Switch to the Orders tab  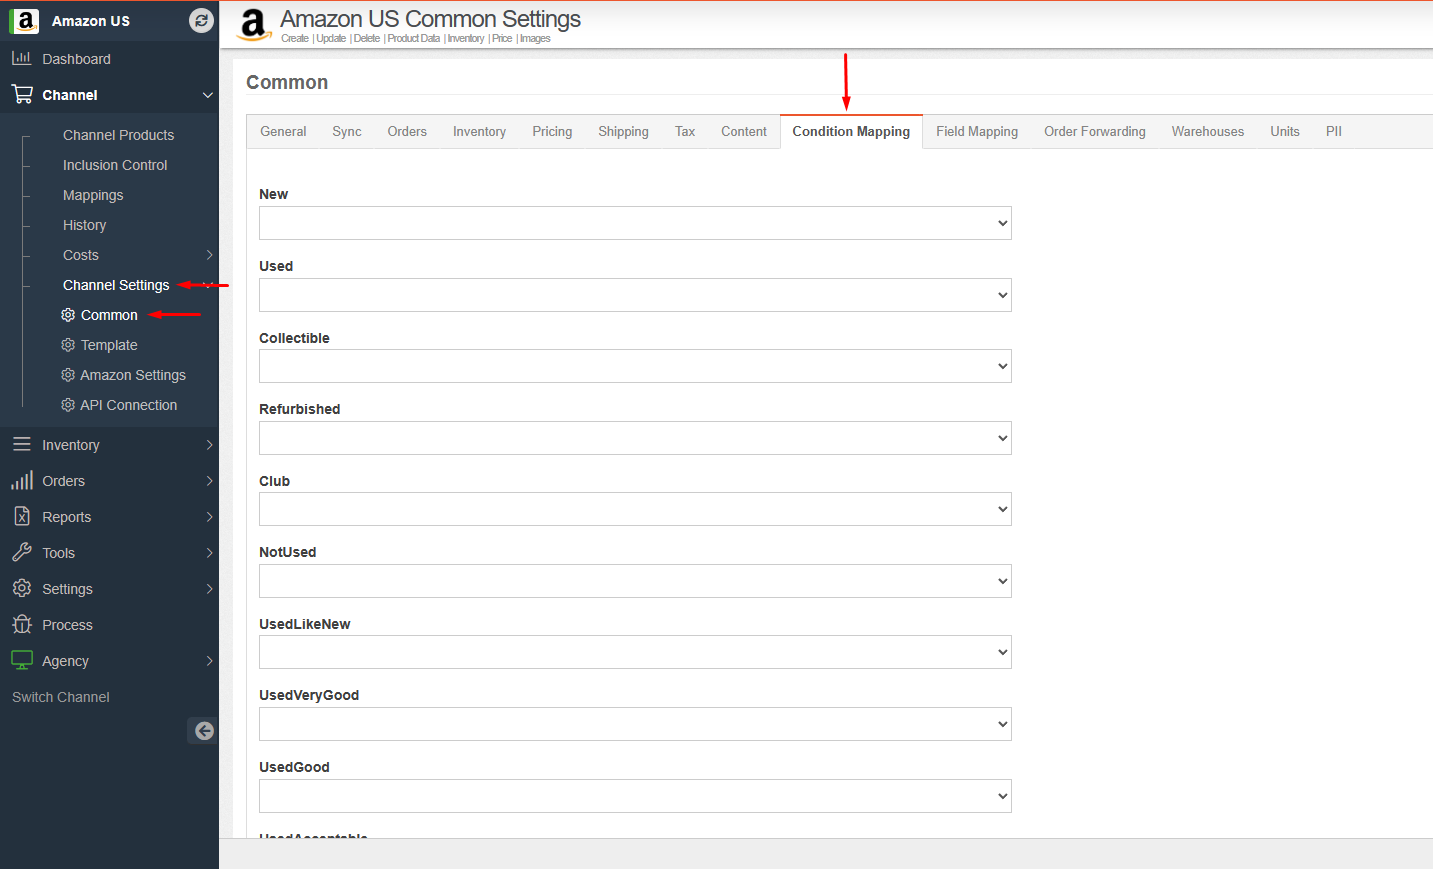pos(407,131)
